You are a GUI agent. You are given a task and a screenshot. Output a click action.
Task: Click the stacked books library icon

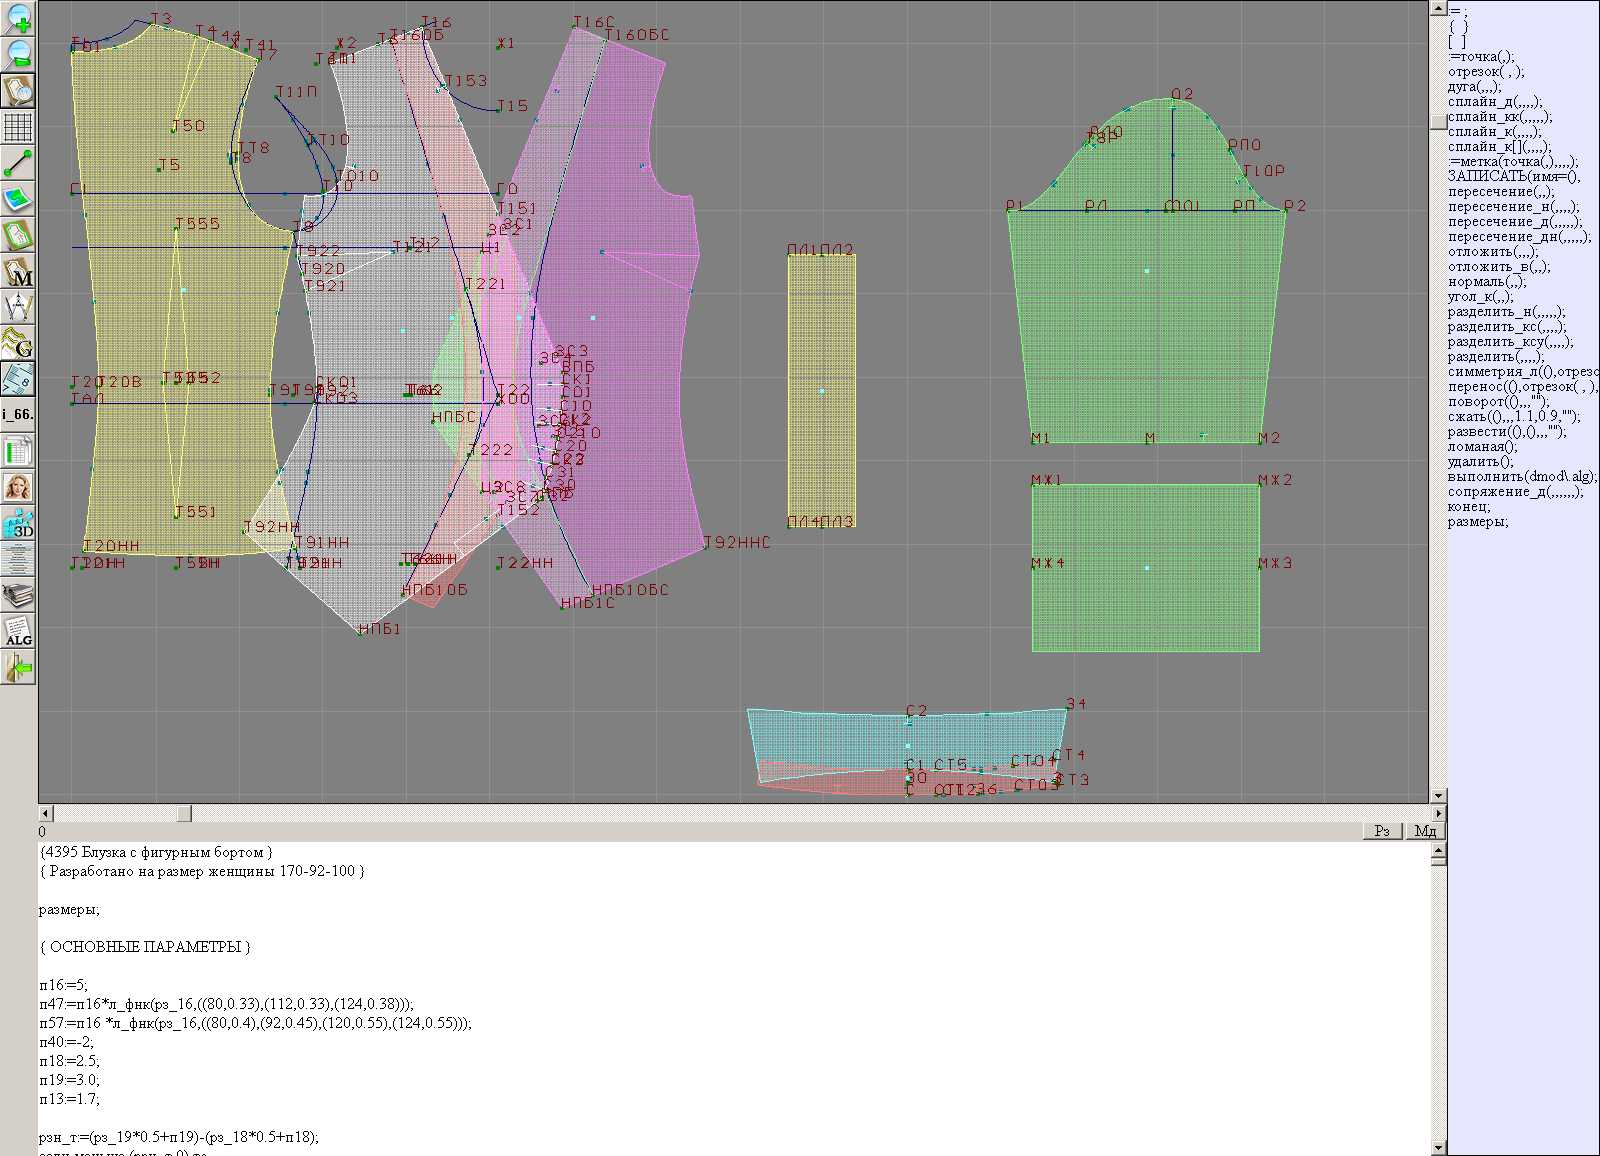(18, 596)
